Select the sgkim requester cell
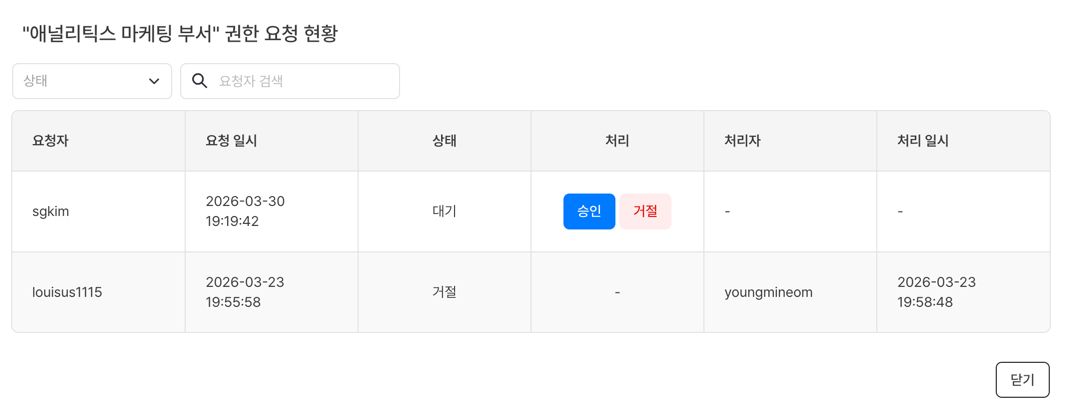 point(51,211)
